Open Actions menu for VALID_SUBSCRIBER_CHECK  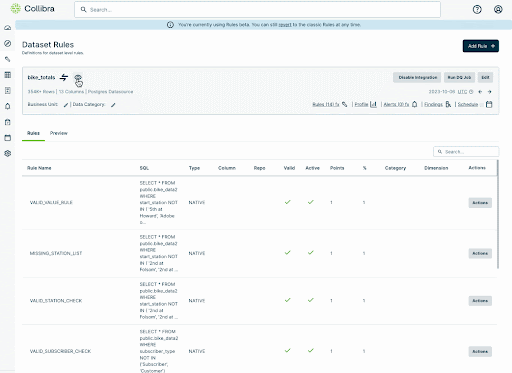(x=480, y=351)
